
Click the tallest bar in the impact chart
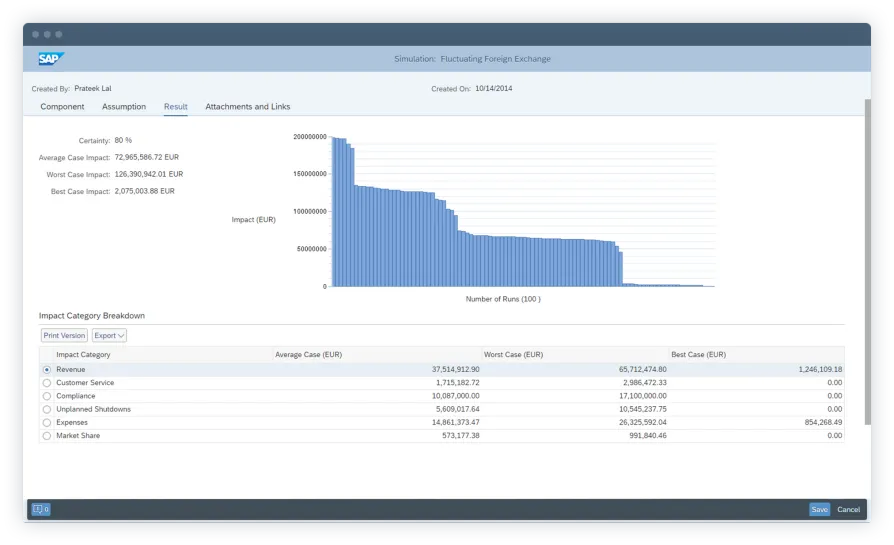tap(334, 212)
